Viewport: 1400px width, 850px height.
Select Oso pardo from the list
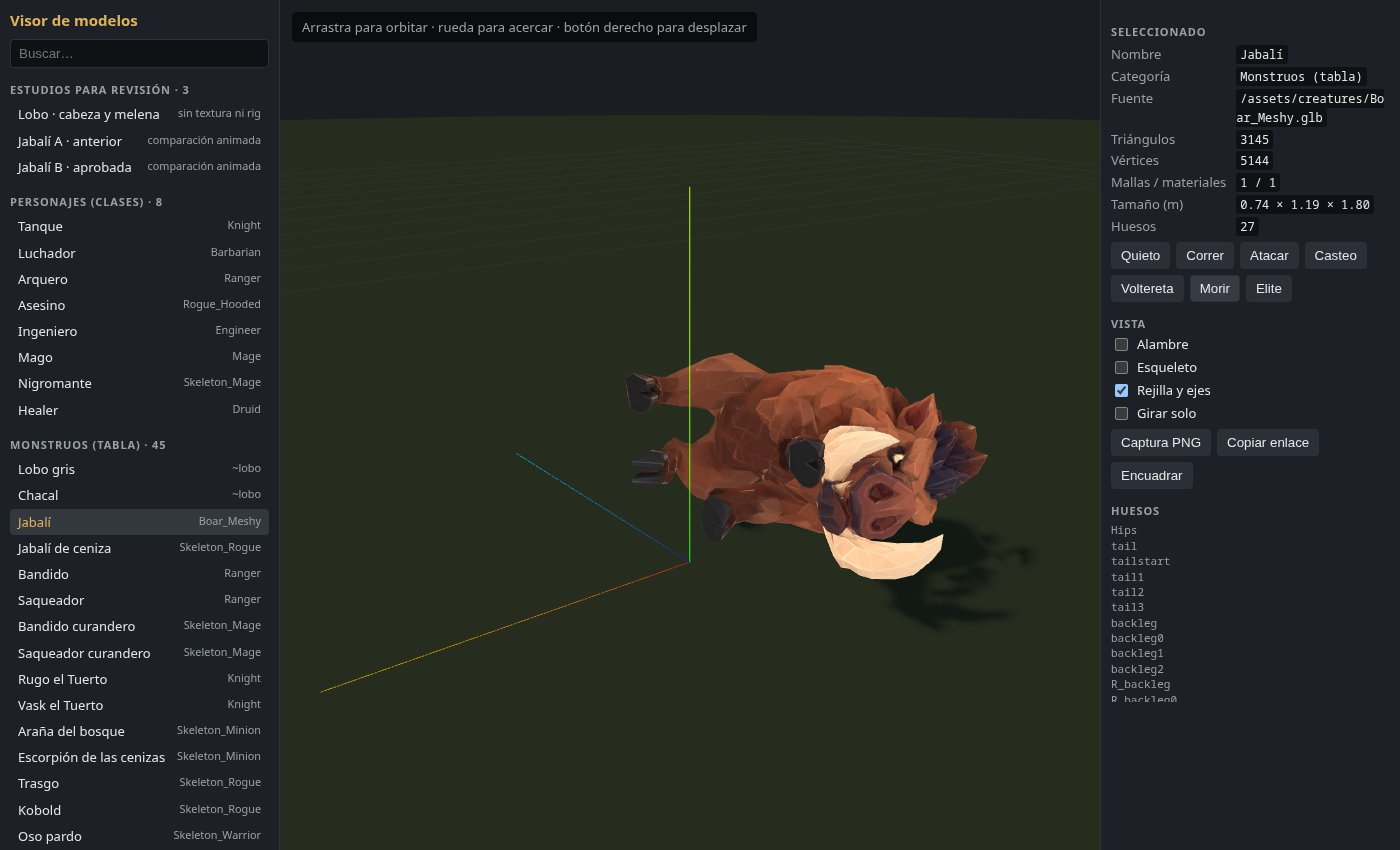click(x=139, y=836)
